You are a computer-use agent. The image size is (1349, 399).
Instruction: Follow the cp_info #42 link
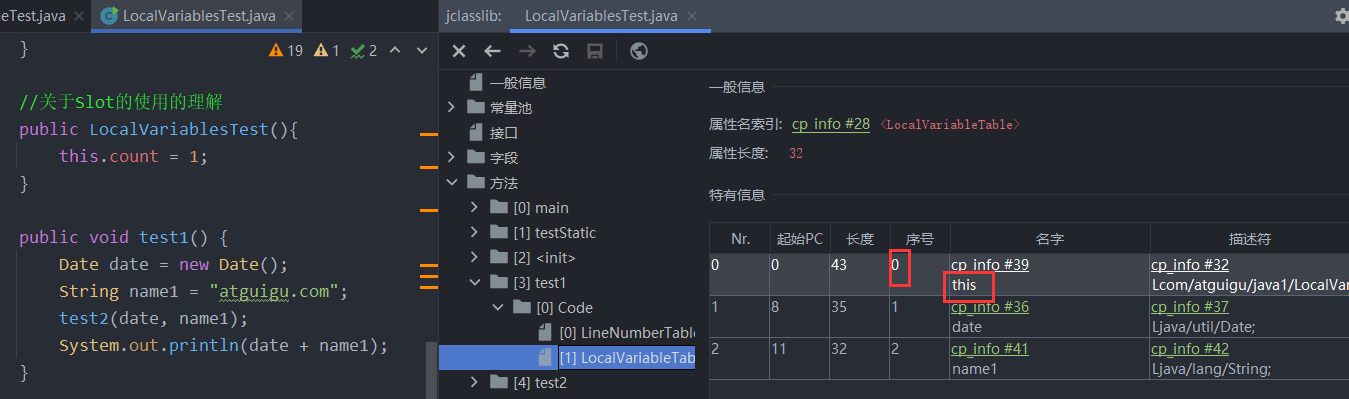point(1190,349)
